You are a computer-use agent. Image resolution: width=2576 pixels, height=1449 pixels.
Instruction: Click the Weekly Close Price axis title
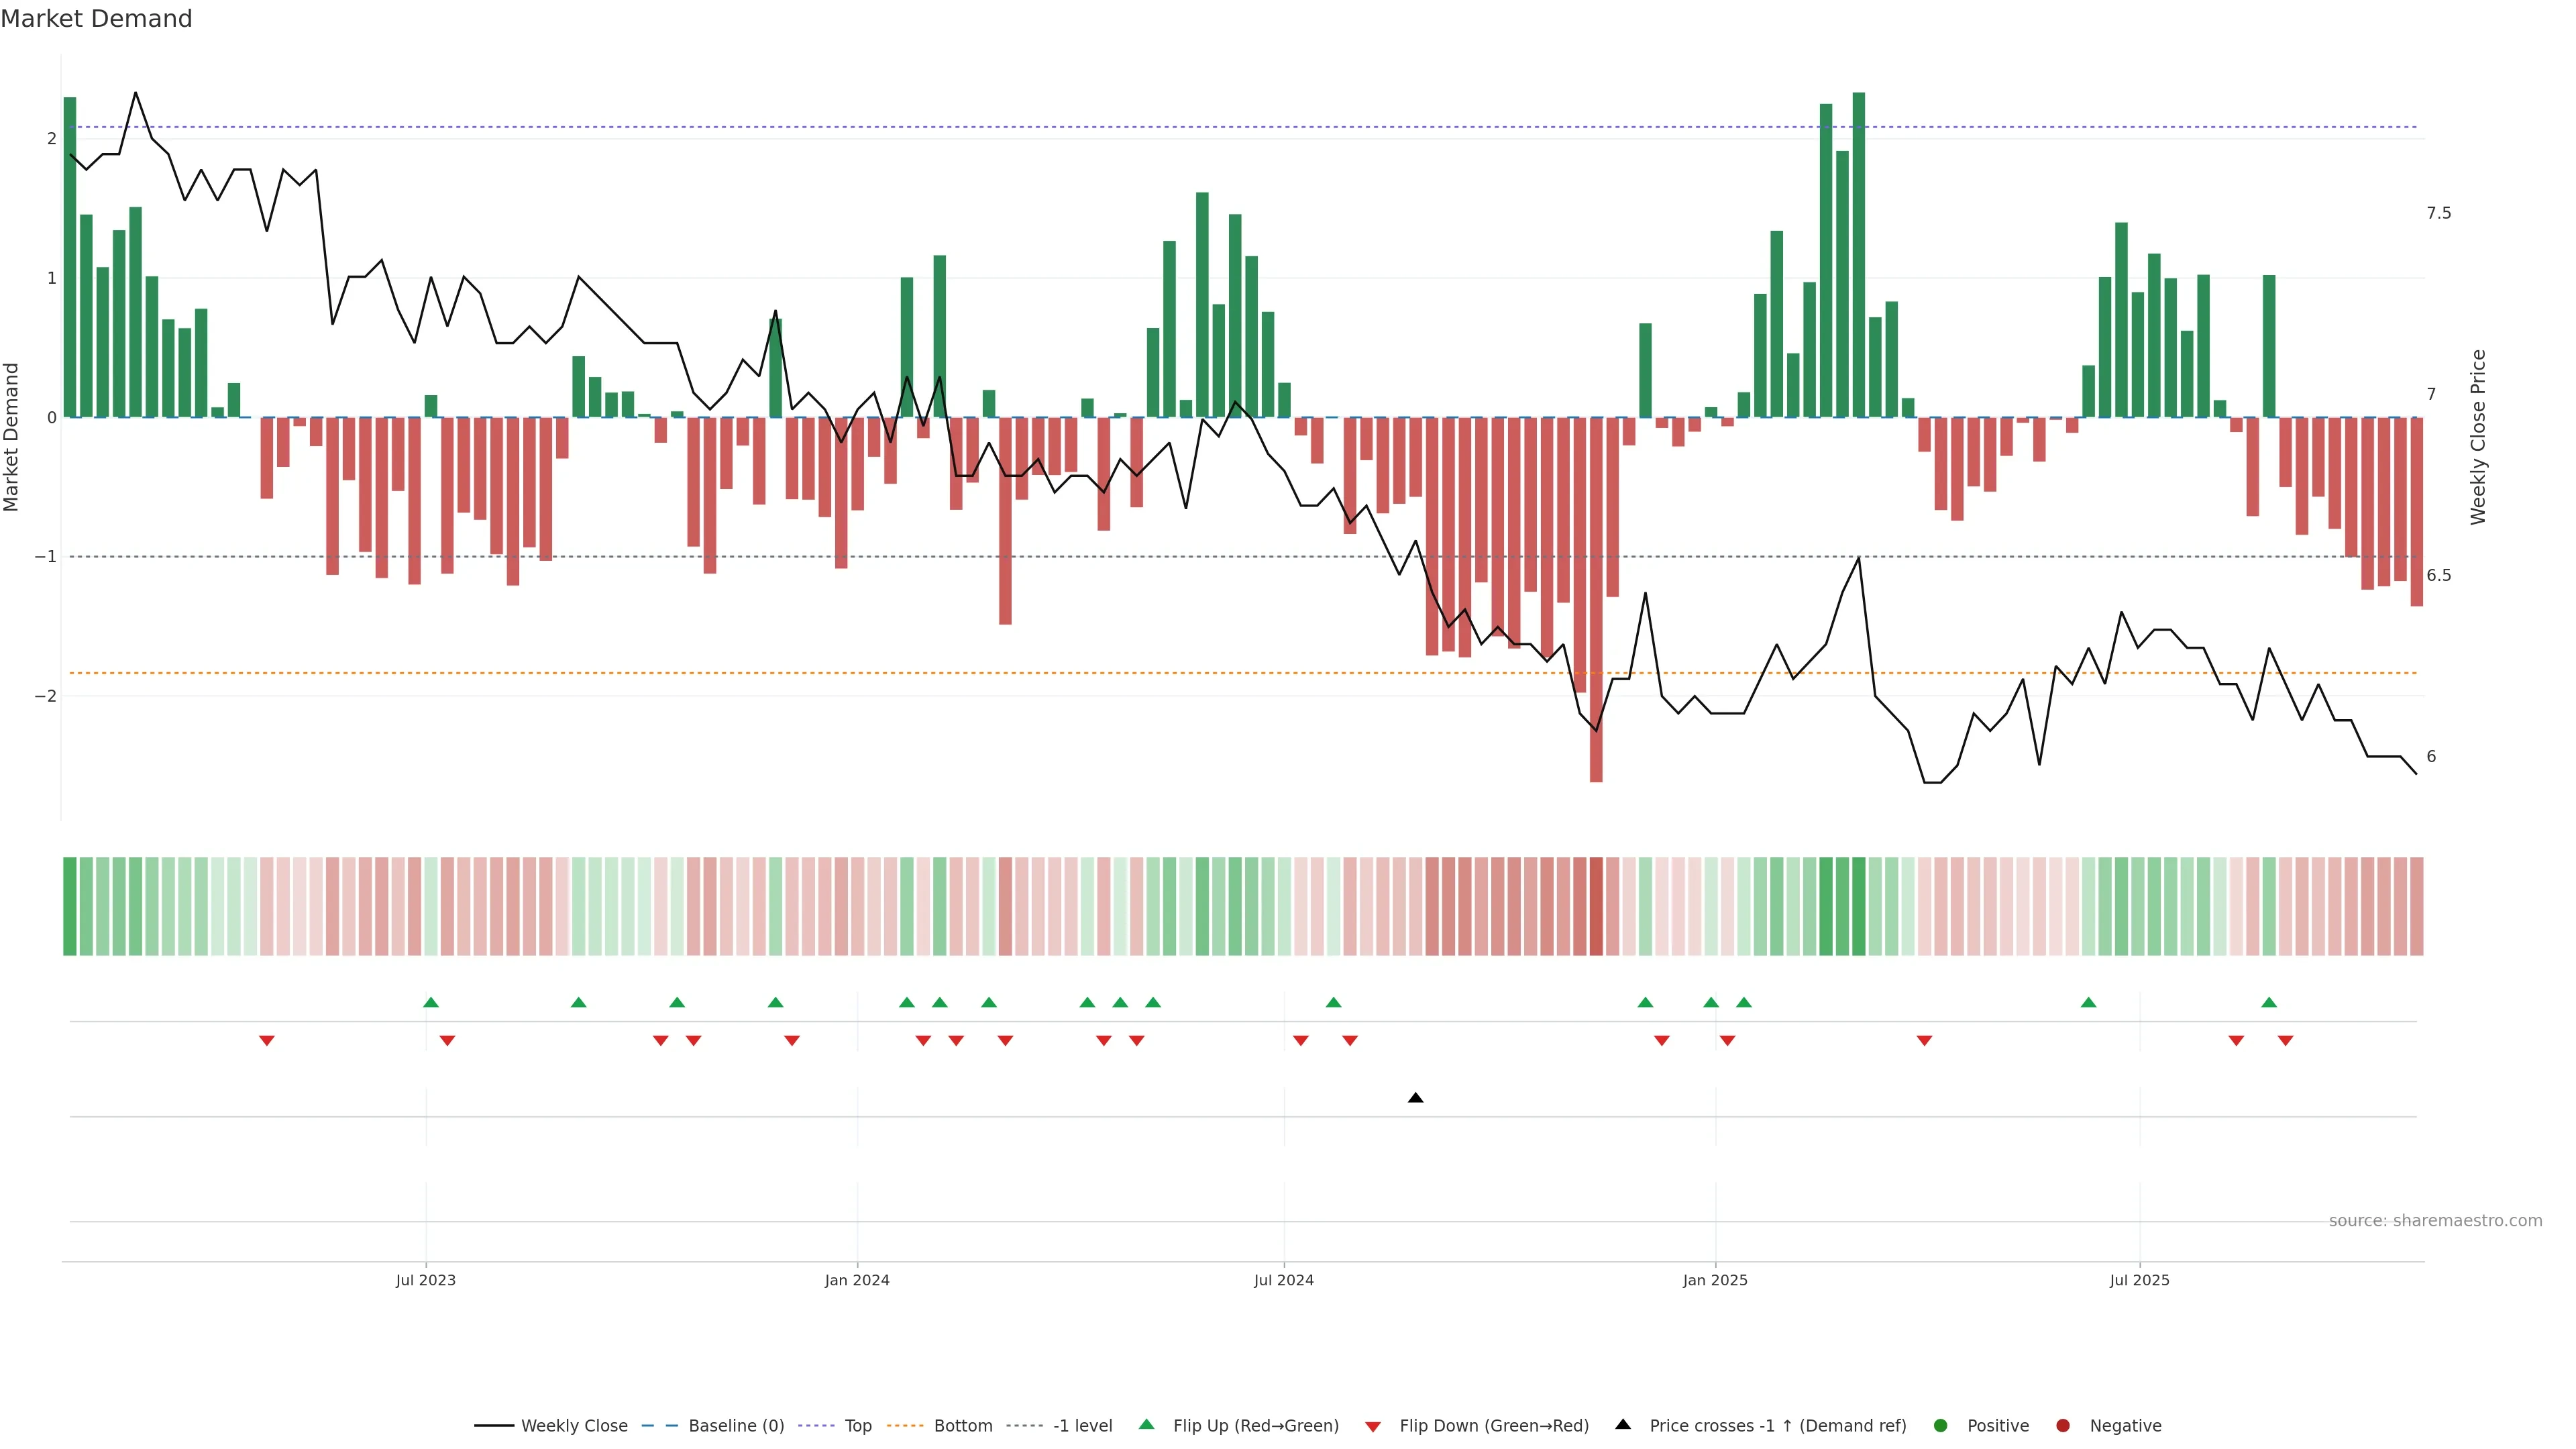coord(2478,437)
